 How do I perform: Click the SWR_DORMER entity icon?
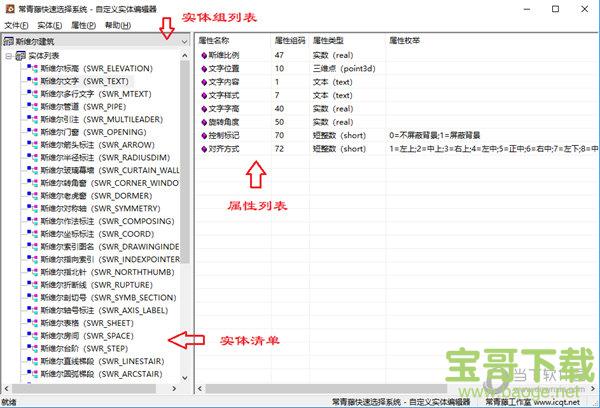pyautogui.click(x=32, y=196)
